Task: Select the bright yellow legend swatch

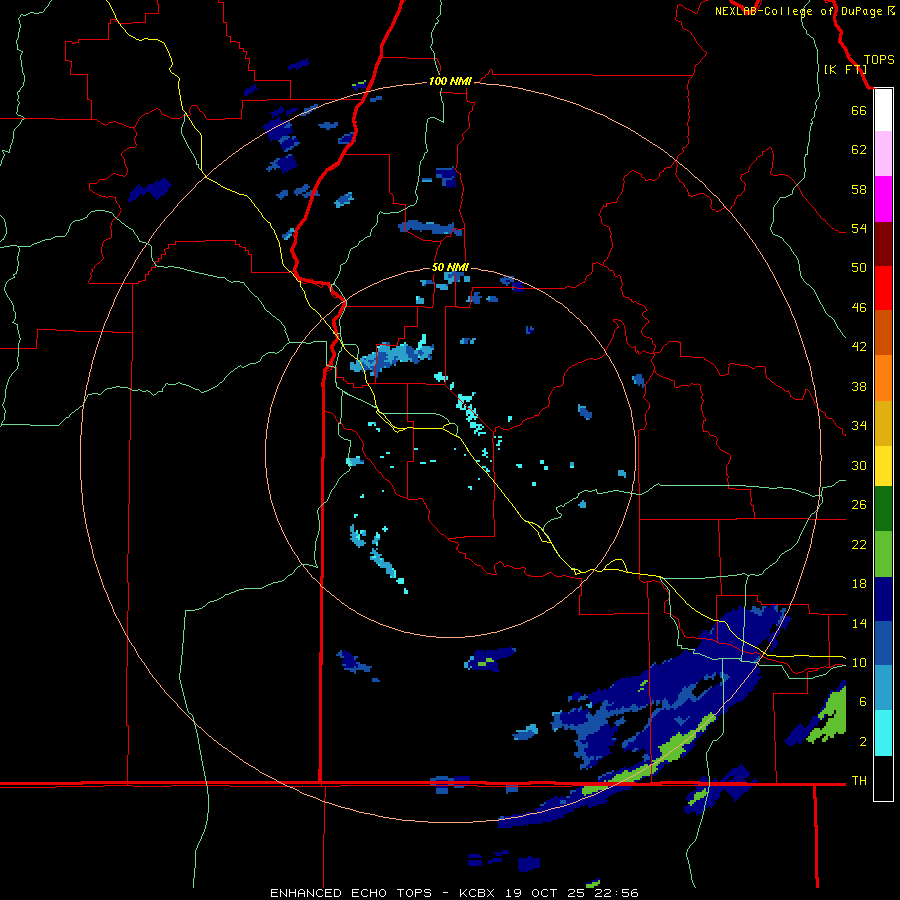Action: pyautogui.click(x=883, y=466)
